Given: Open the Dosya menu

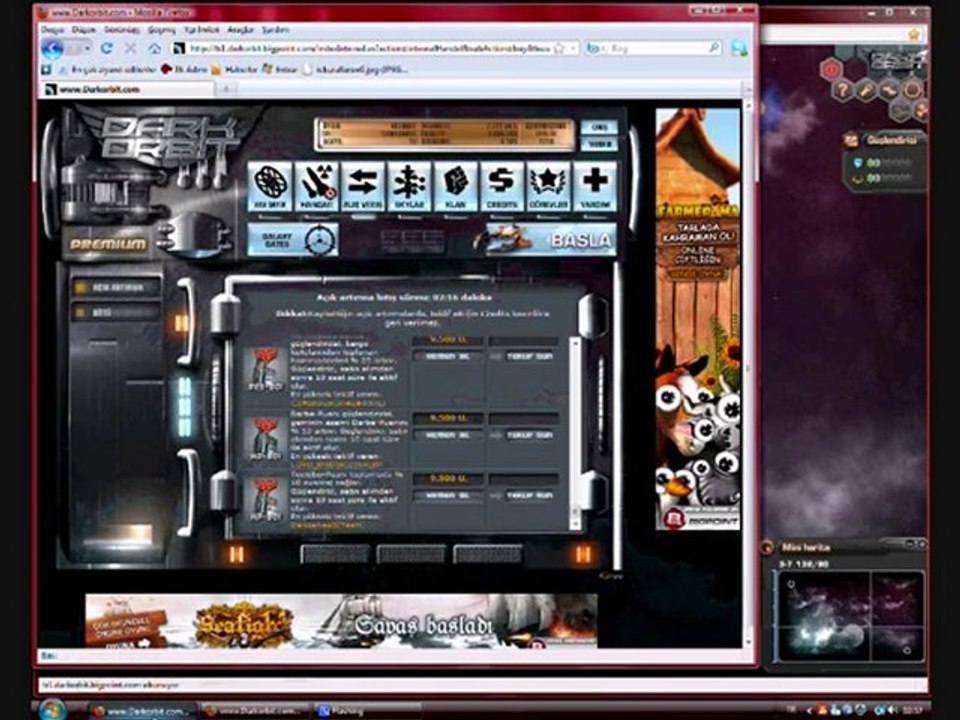Looking at the screenshot, I should point(52,29).
